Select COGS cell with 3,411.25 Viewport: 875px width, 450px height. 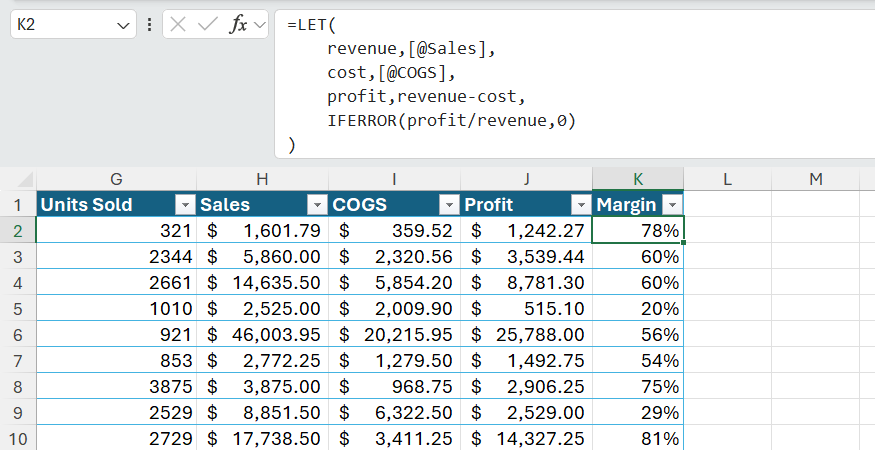click(x=394, y=438)
